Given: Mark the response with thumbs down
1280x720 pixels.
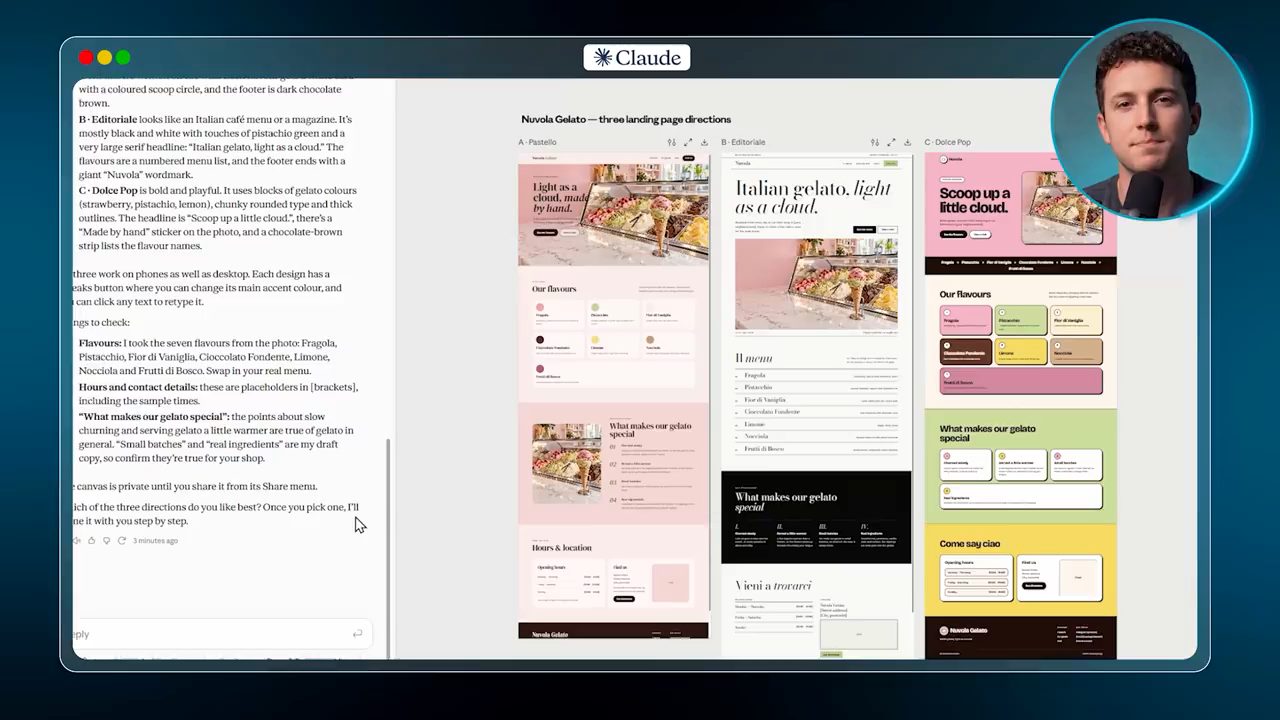Looking at the screenshot, I should pos(106,541).
